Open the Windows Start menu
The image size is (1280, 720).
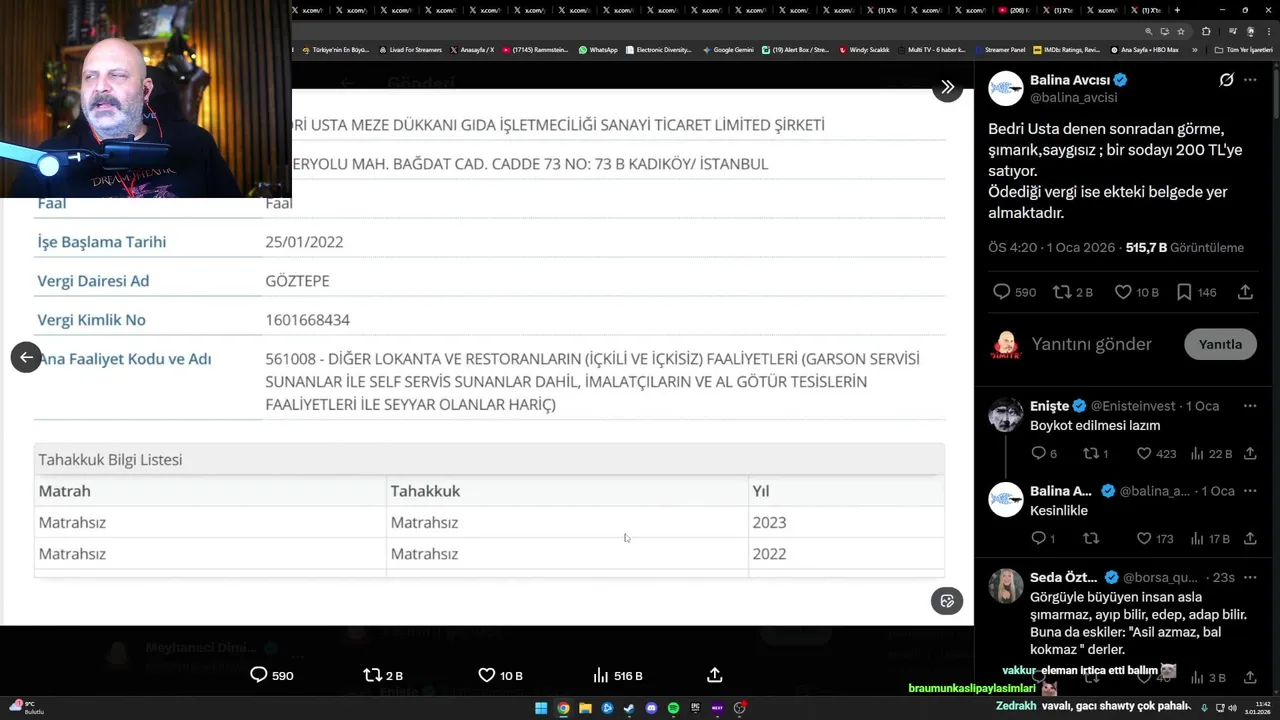point(541,708)
